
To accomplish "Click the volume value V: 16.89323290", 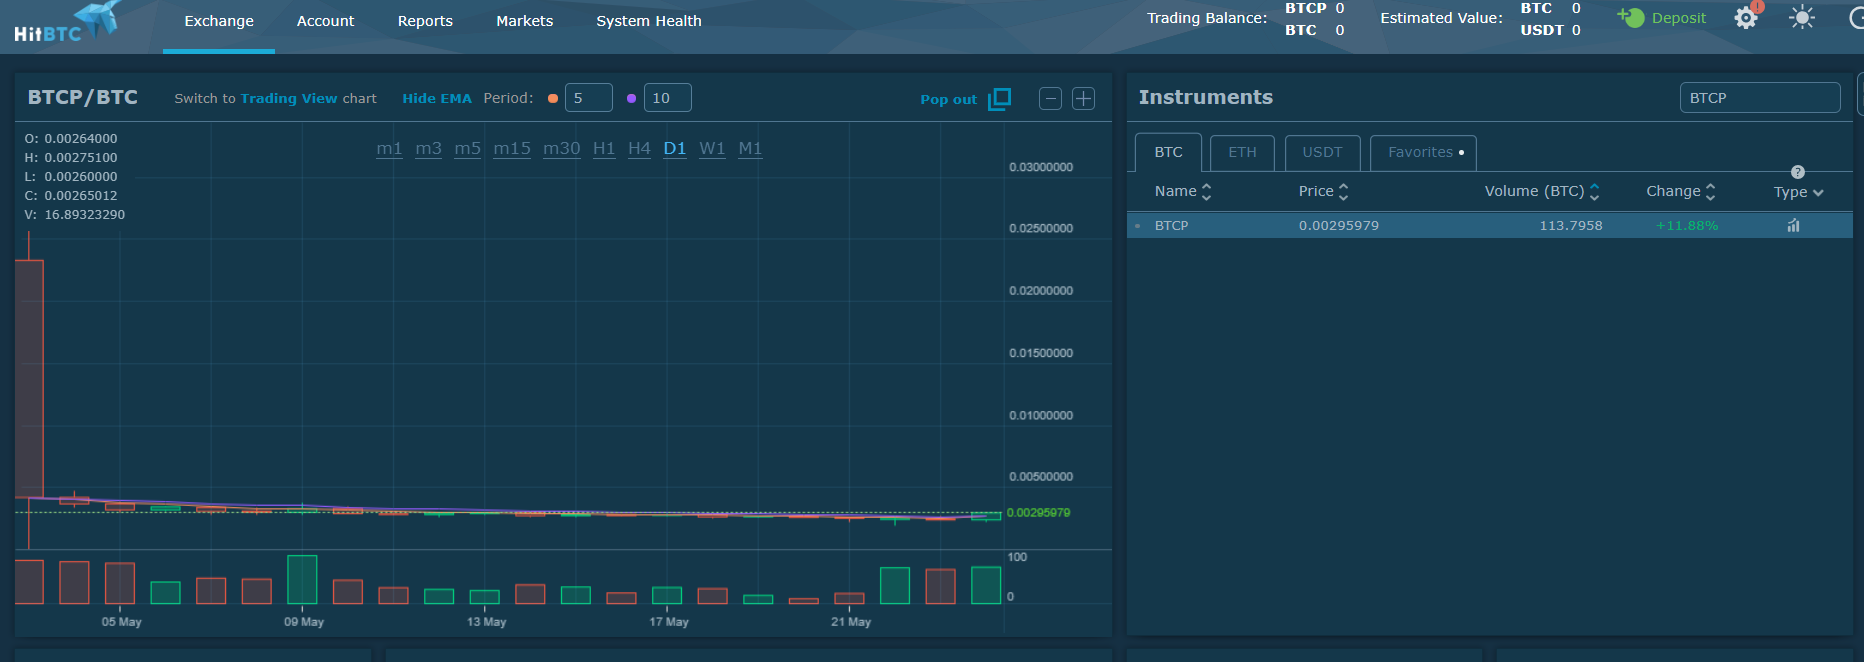I will click(x=75, y=215).
